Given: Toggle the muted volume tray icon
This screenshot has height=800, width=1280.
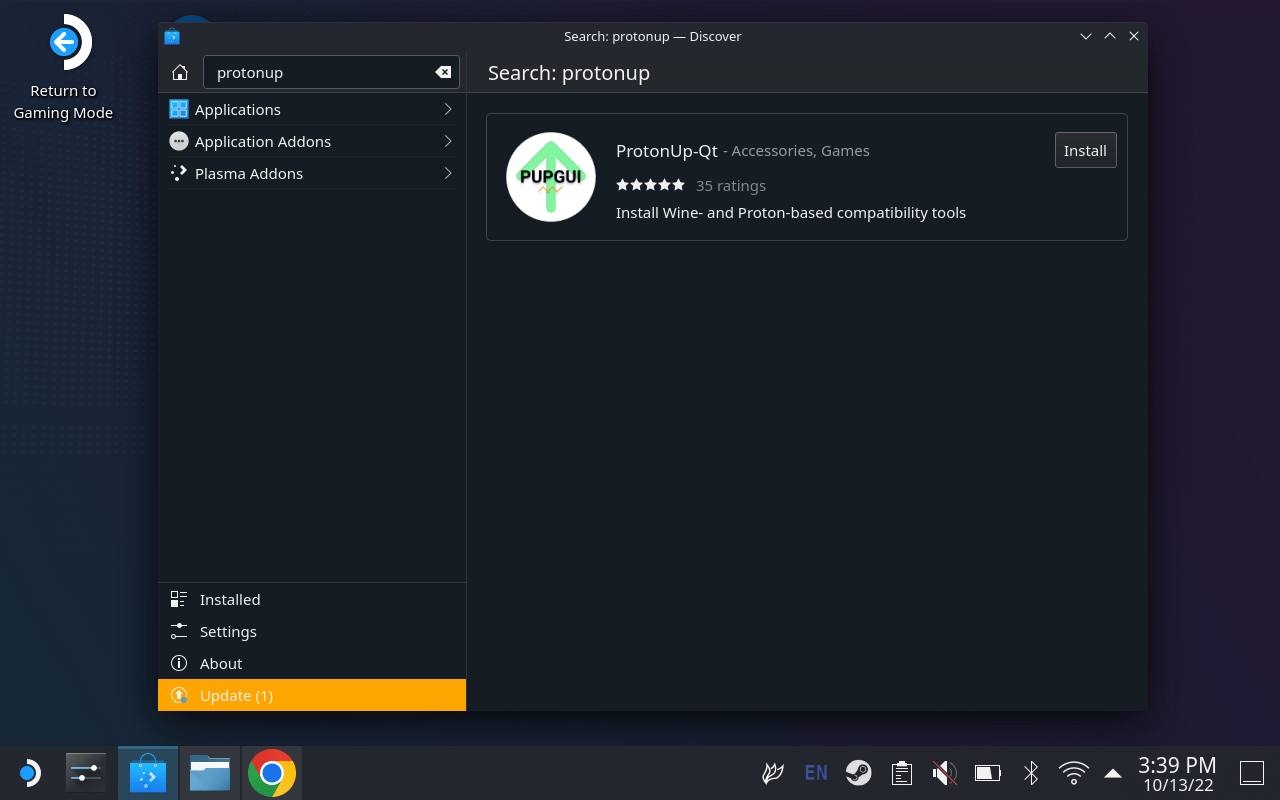Looking at the screenshot, I should pos(944,773).
